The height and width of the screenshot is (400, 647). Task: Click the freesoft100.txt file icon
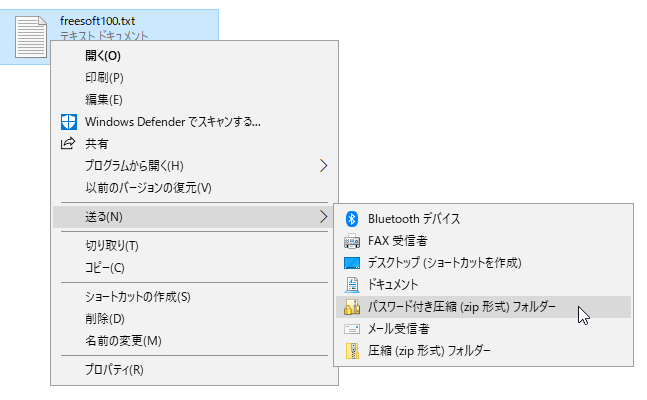click(31, 37)
